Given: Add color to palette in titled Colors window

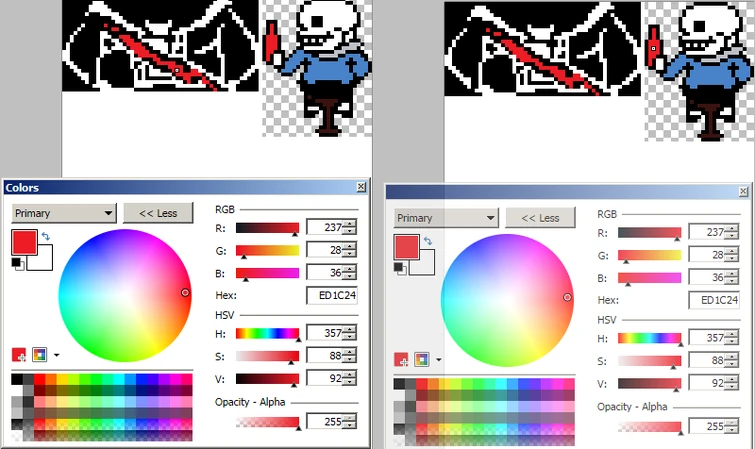Looking at the screenshot, I should pos(19,355).
